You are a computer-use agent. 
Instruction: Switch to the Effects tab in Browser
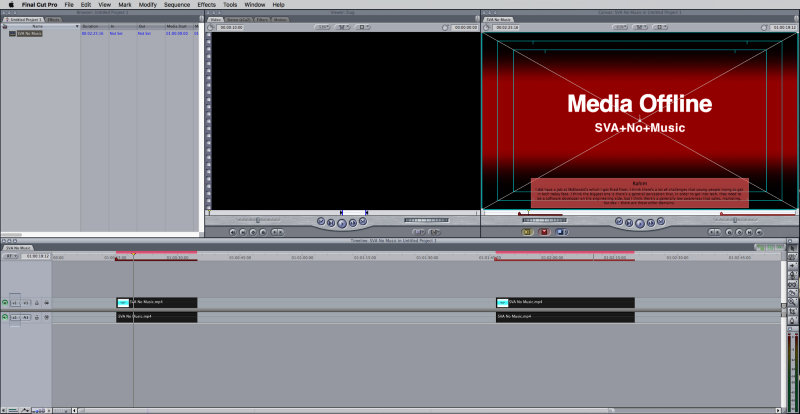point(53,19)
